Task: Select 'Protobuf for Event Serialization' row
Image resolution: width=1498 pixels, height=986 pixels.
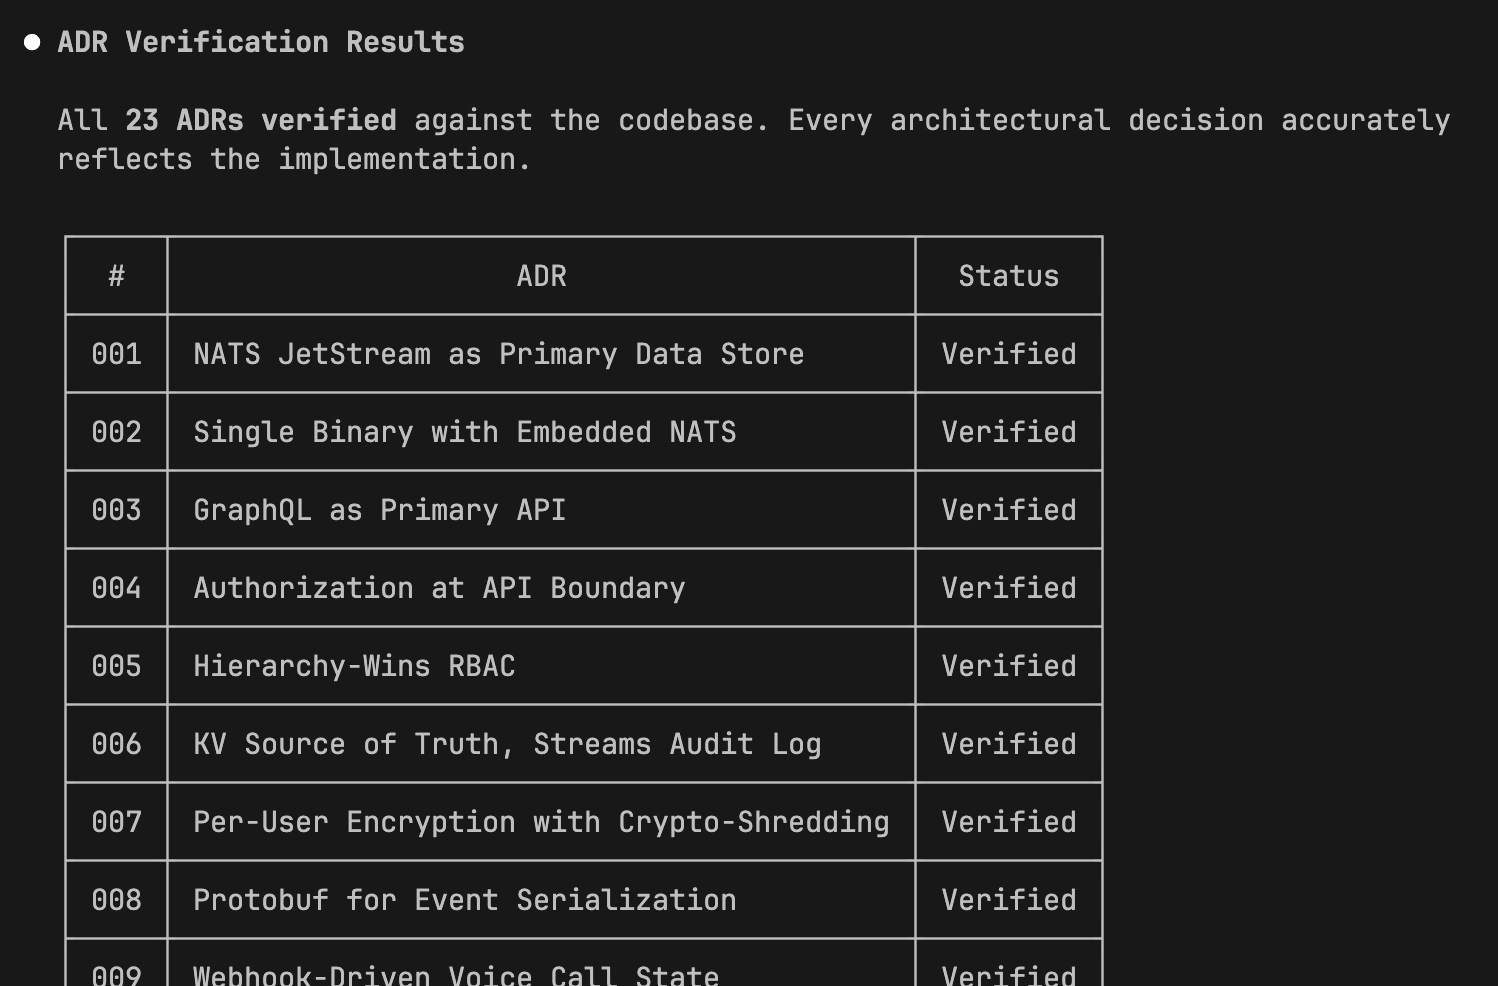Action: pos(464,900)
